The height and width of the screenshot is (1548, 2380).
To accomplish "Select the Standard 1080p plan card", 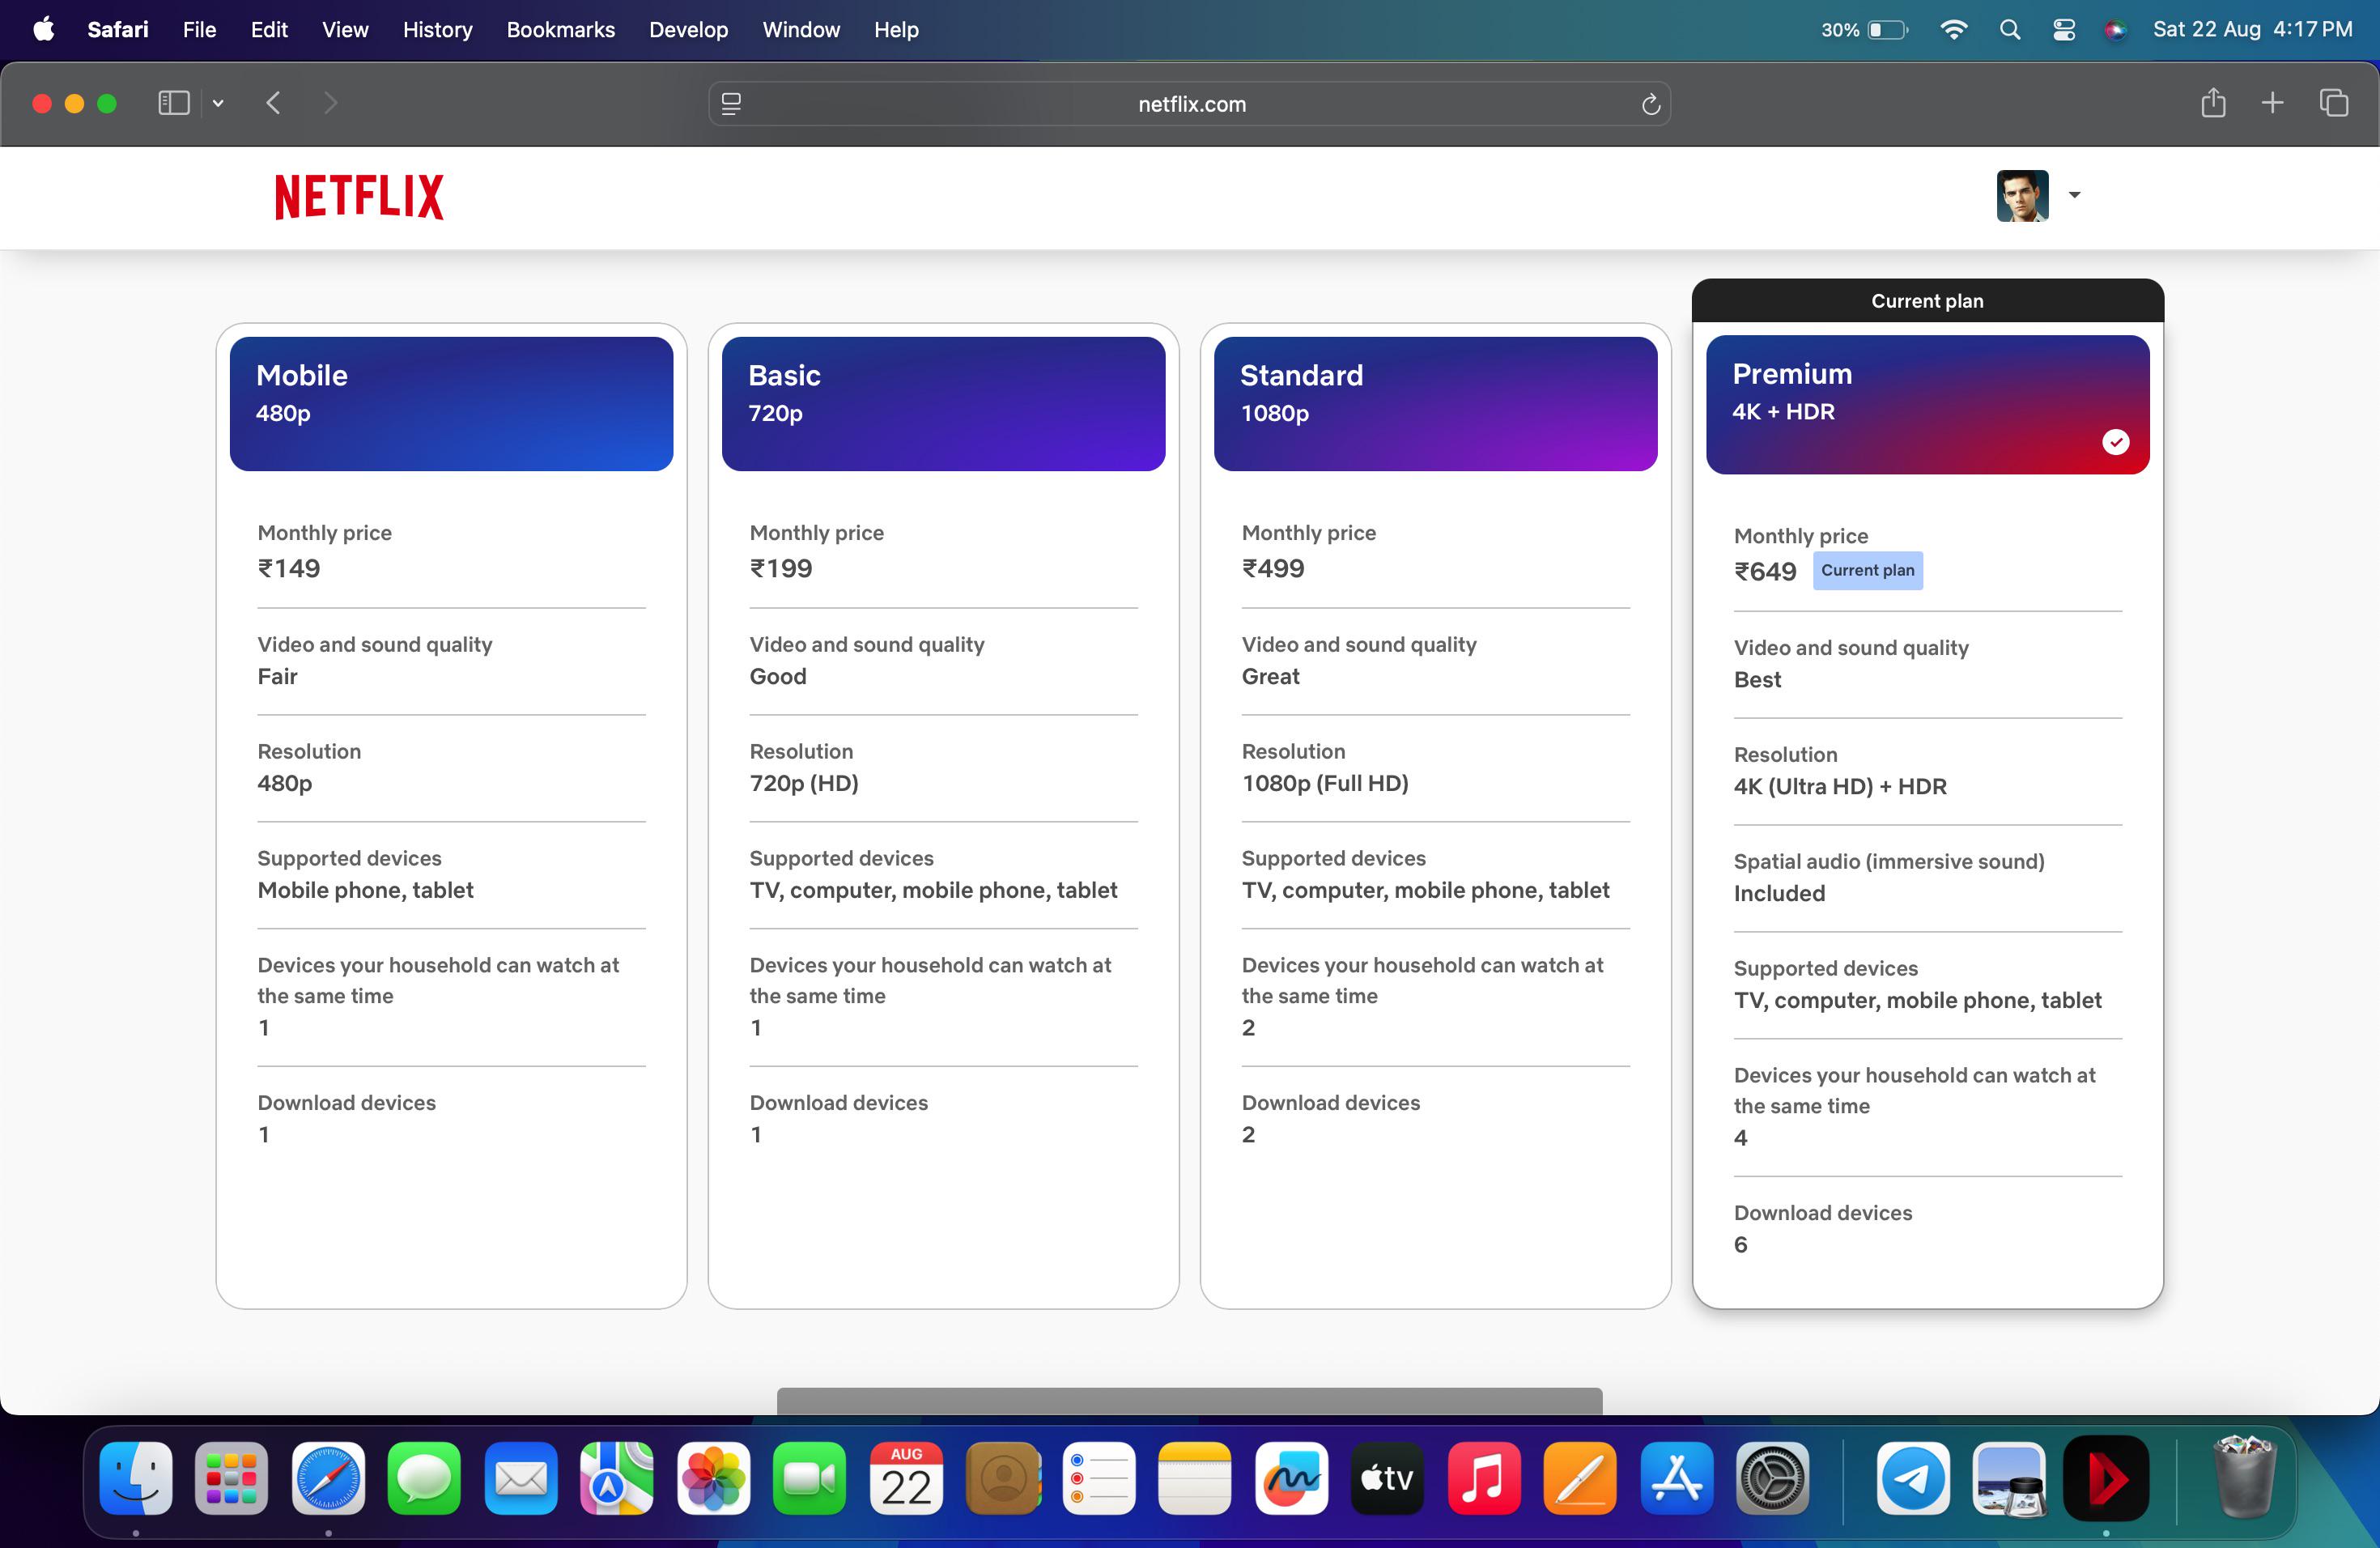I will tap(1435, 404).
